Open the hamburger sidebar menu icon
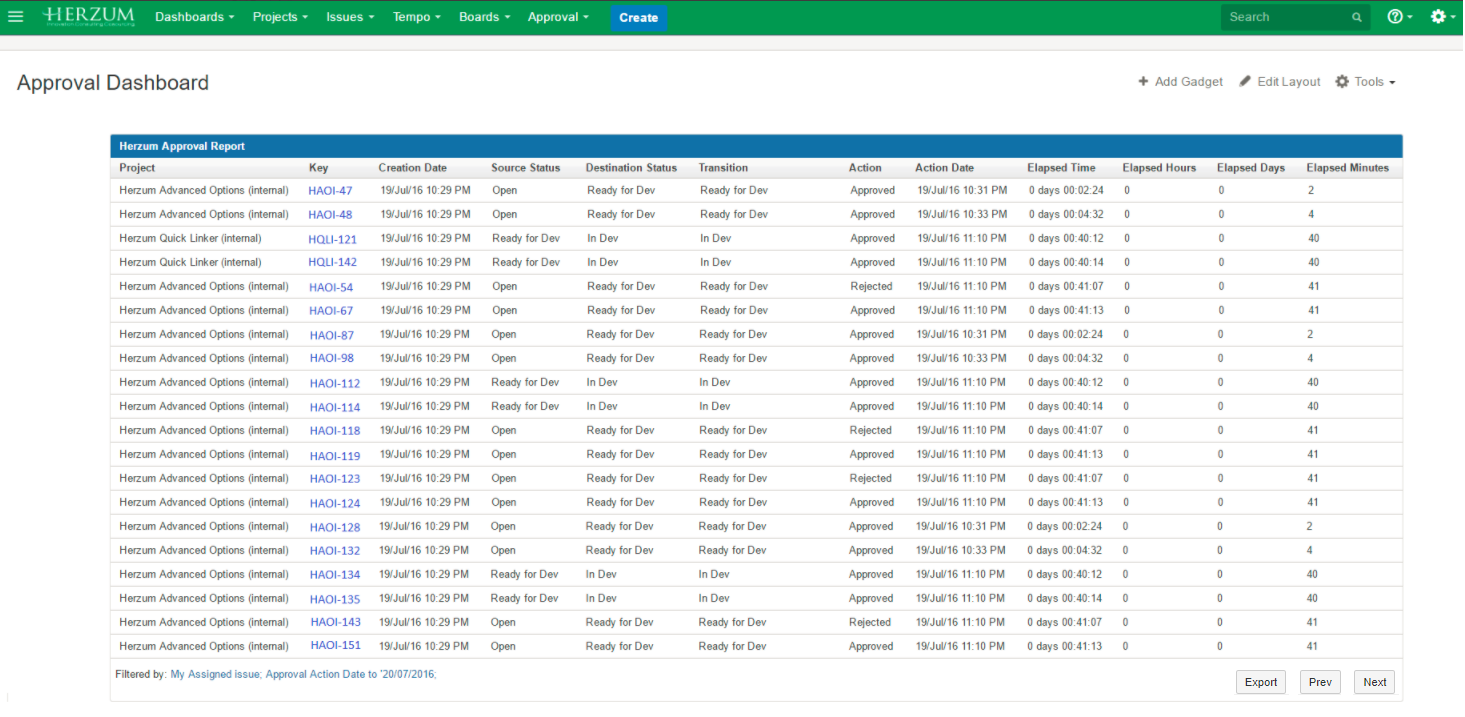Image resolution: width=1465 pixels, height=717 pixels. [15, 17]
